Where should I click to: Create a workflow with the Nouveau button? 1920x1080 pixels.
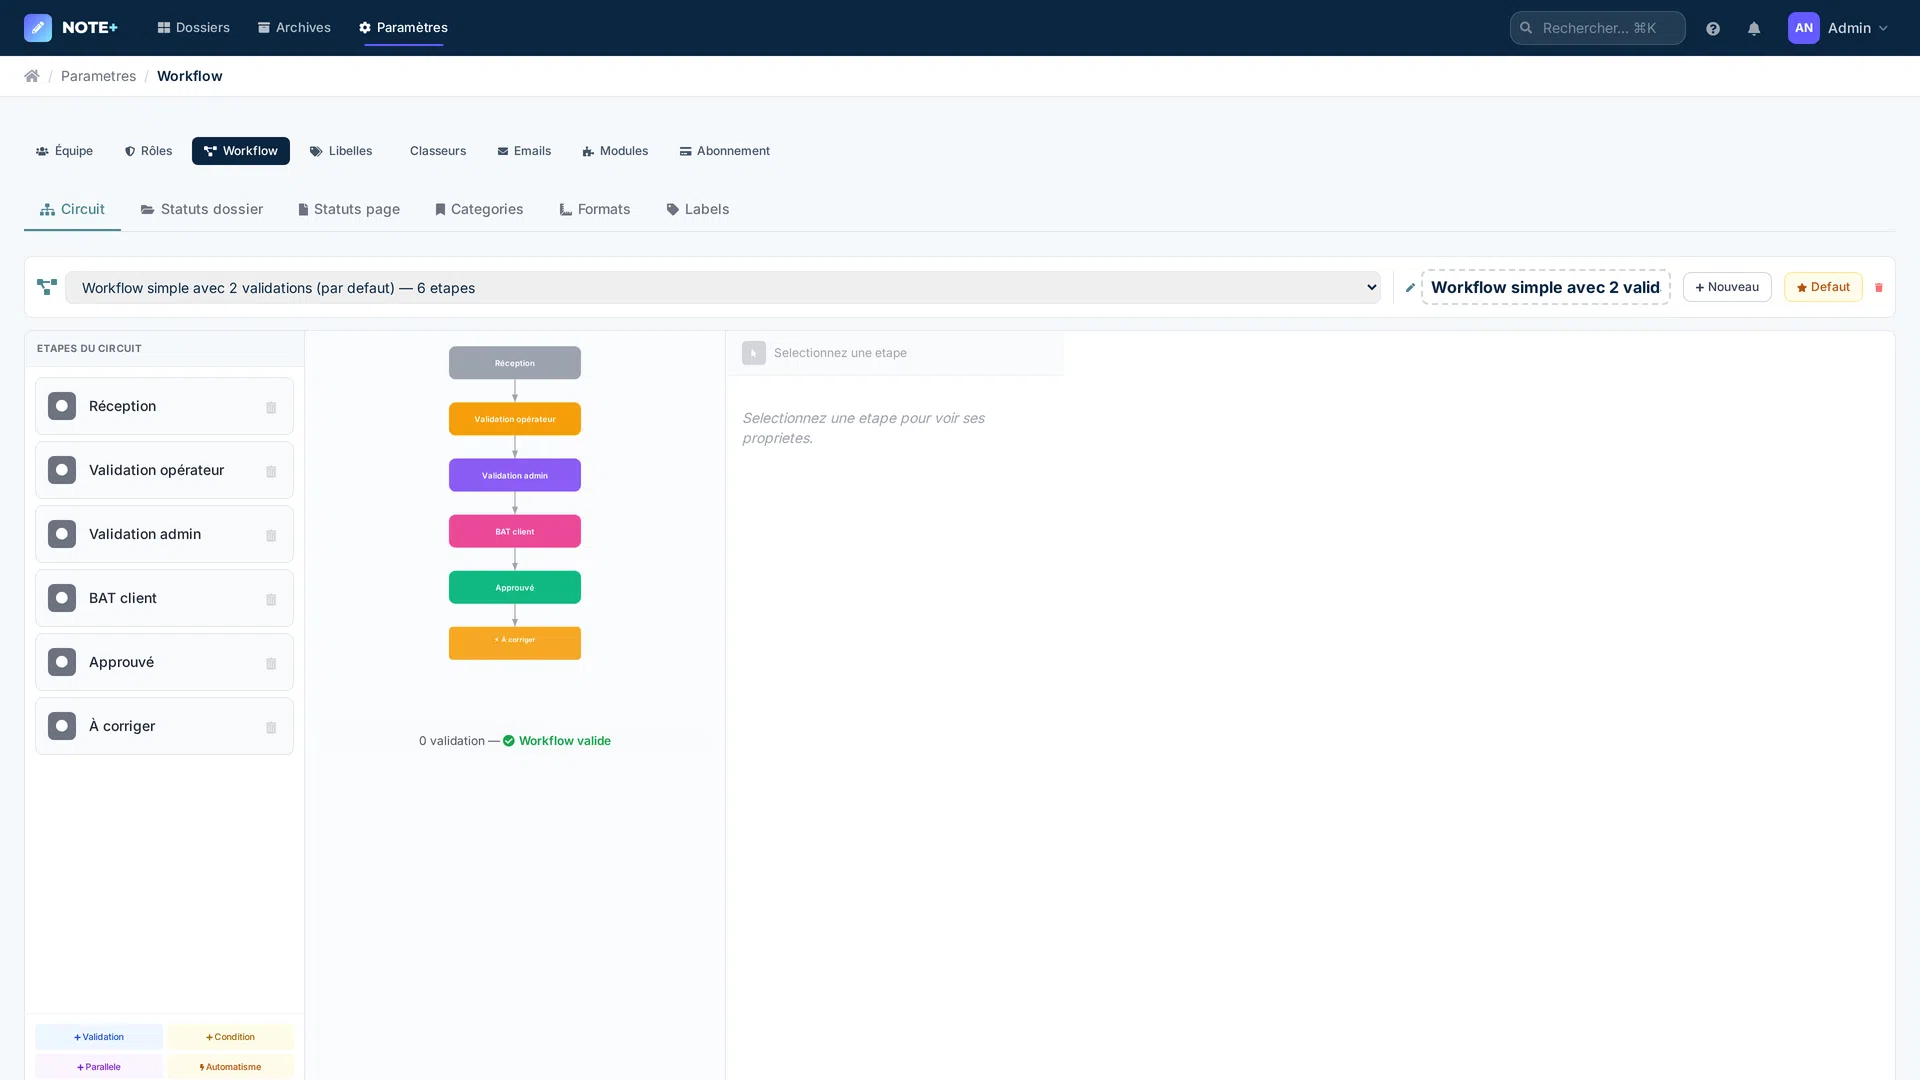[1727, 287]
